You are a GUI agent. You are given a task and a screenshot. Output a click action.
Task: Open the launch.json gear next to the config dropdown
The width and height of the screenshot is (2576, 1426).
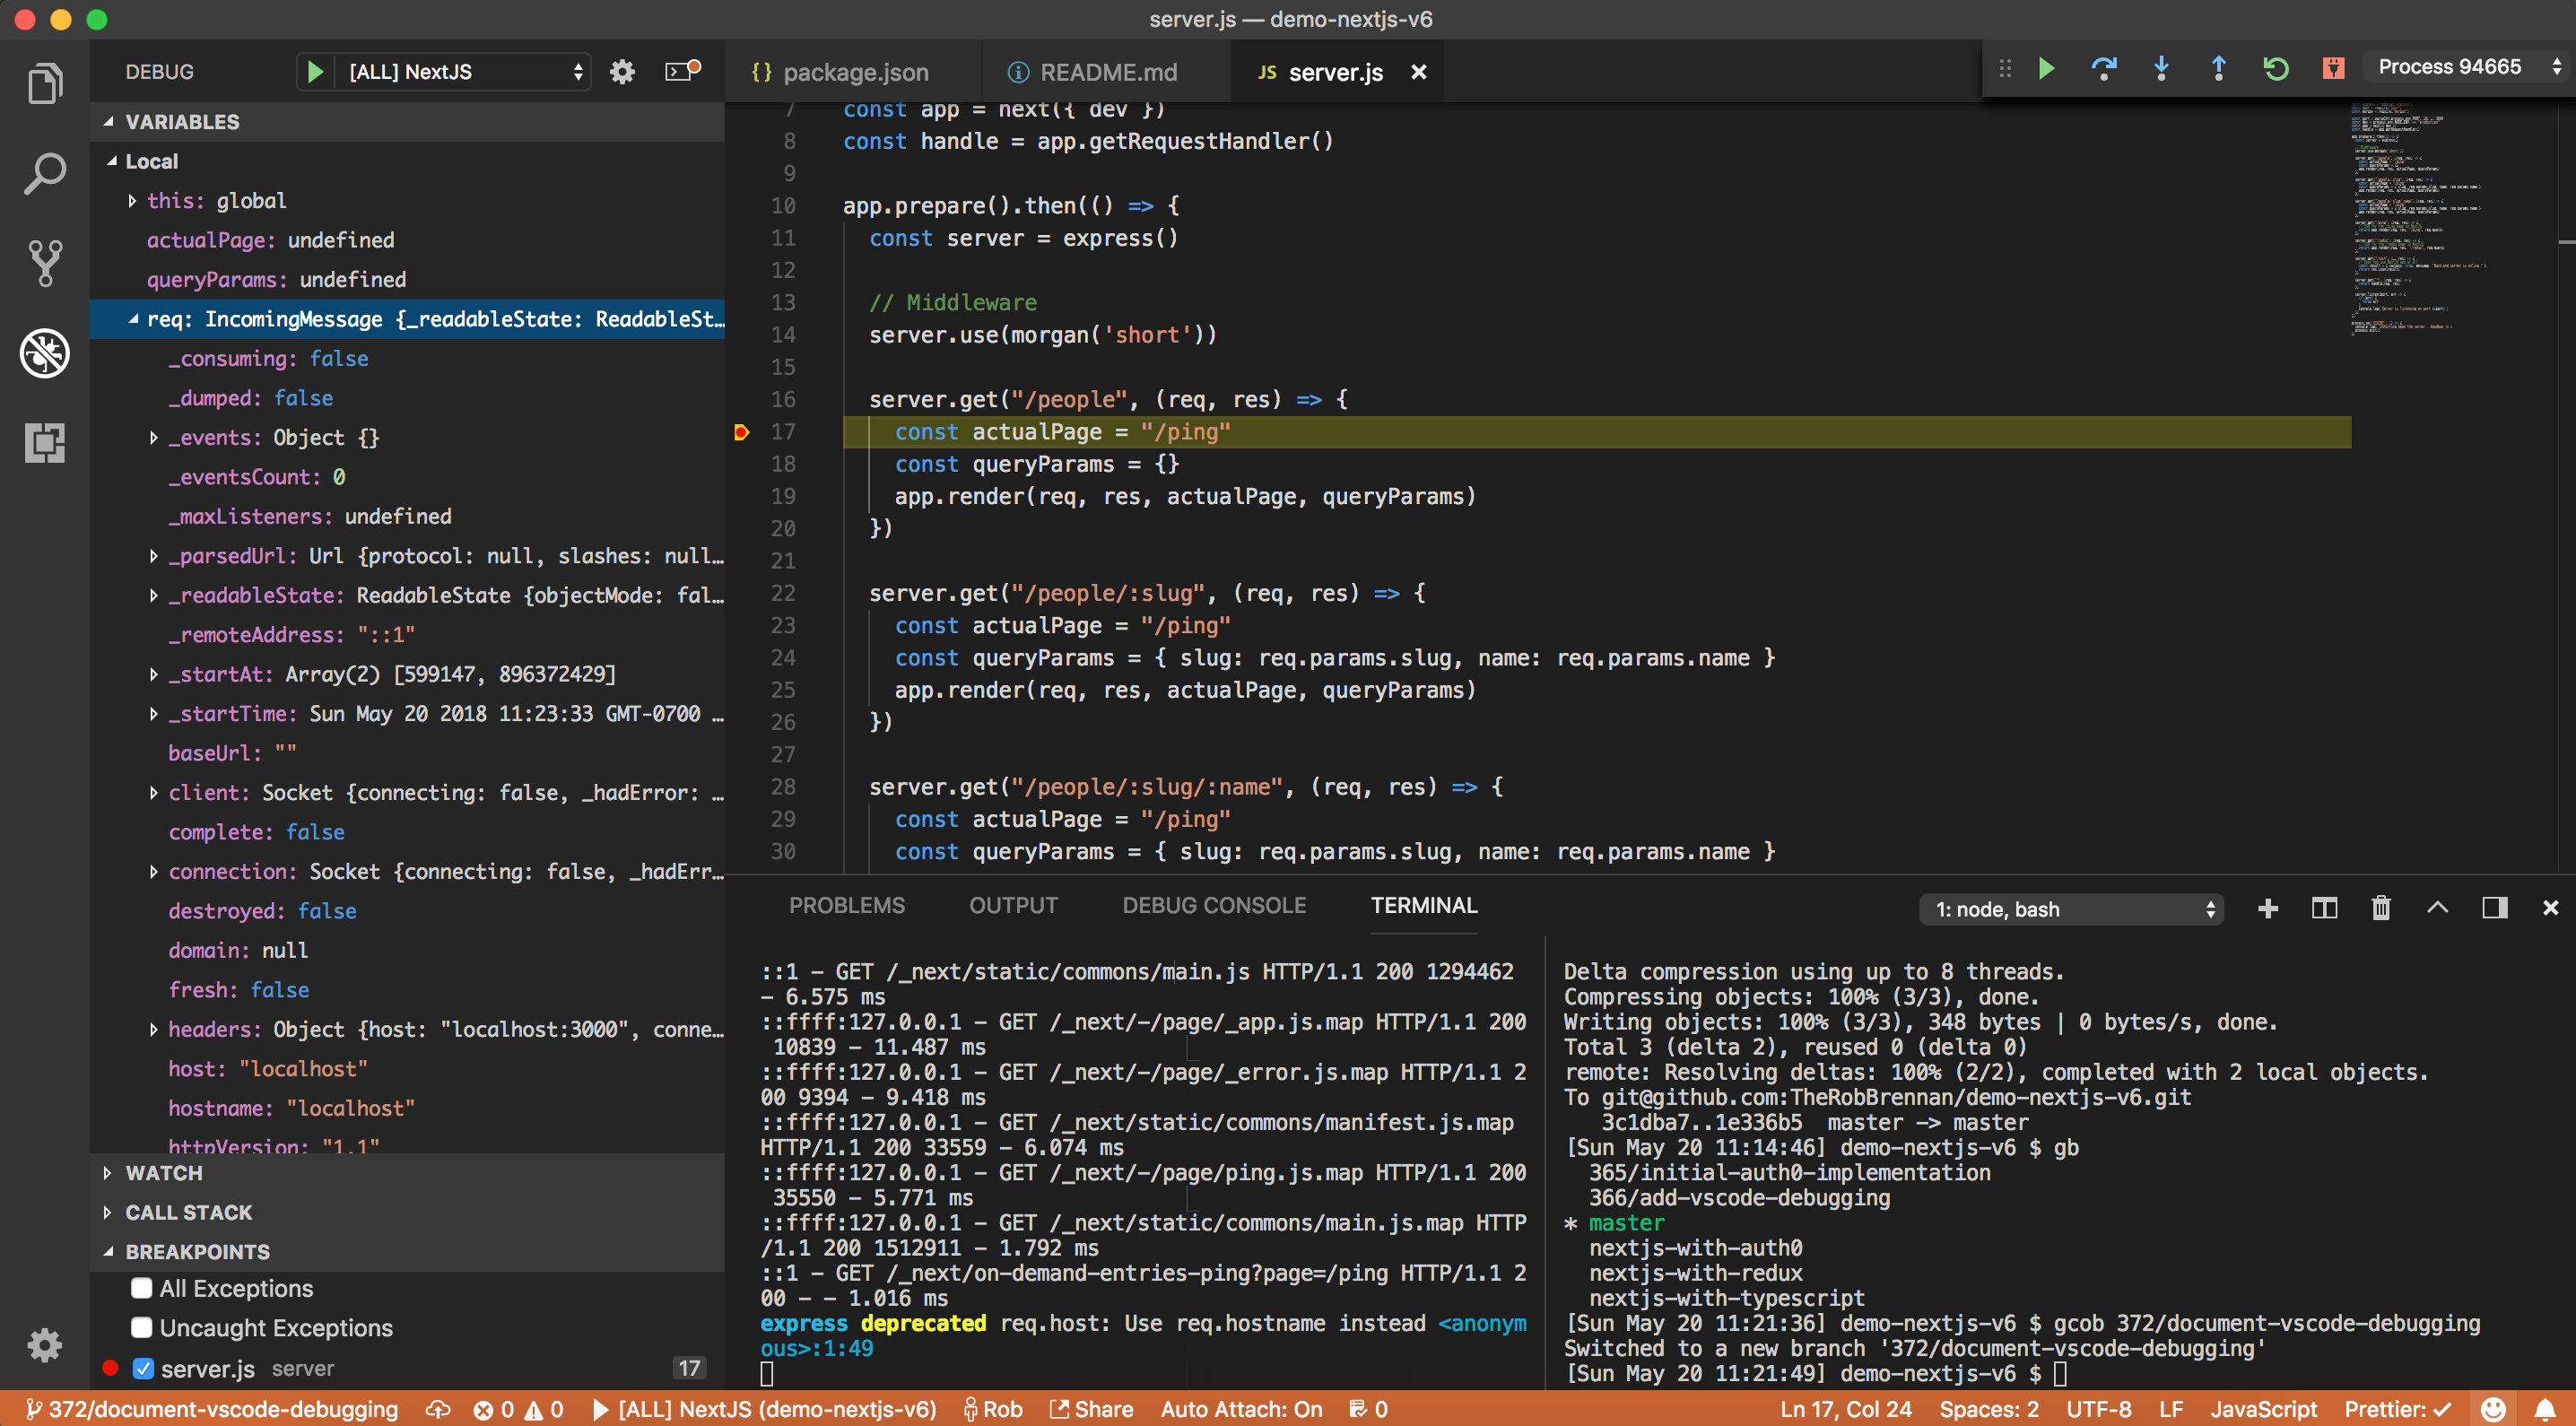tap(622, 72)
